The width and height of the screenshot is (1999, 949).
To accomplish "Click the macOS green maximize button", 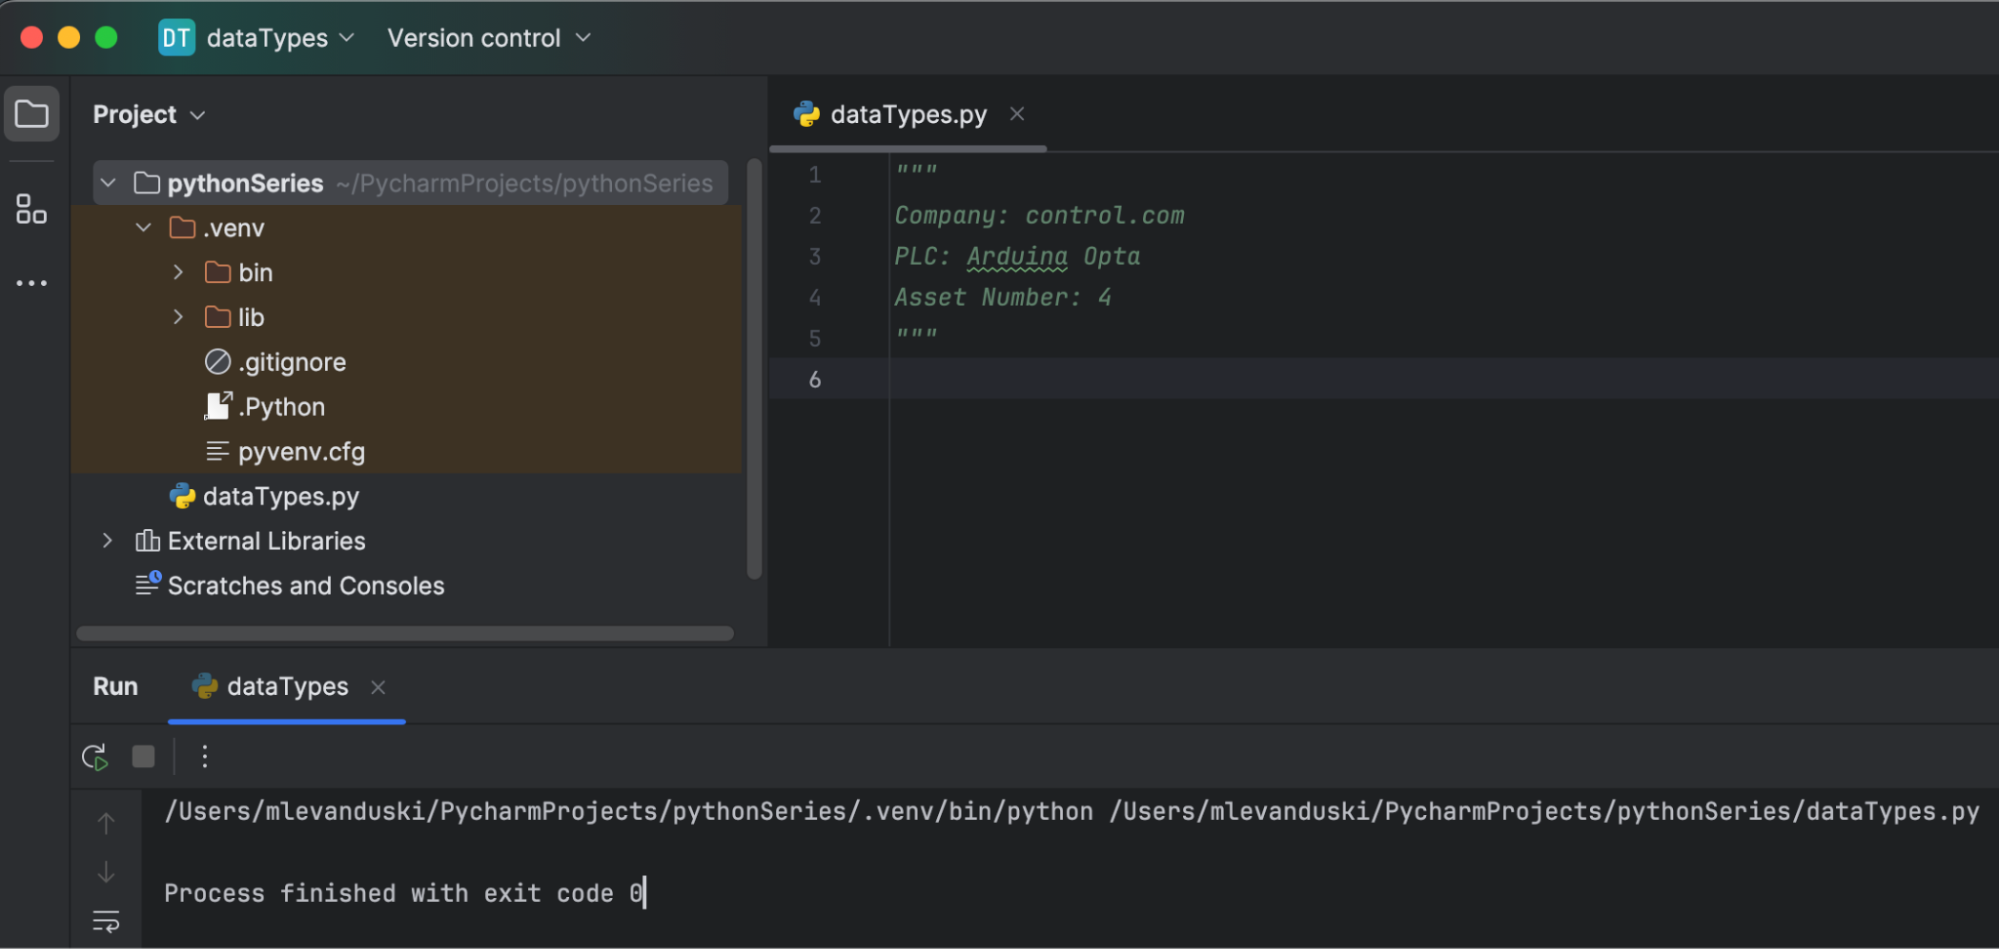I will pyautogui.click(x=106, y=38).
